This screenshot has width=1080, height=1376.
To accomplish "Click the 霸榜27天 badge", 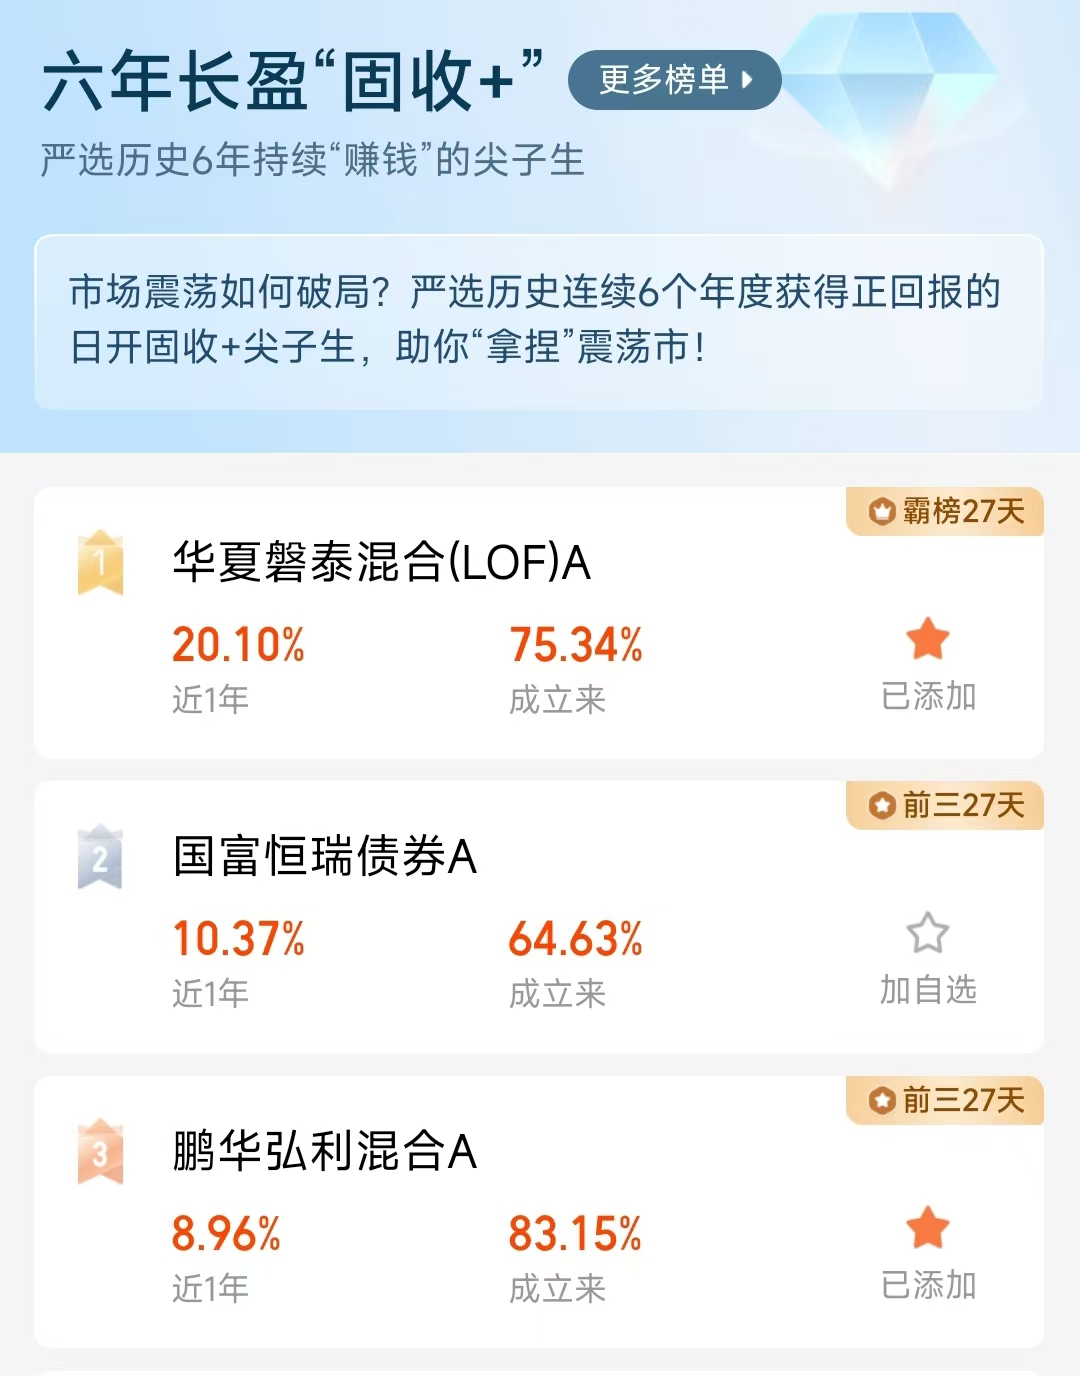I will click(945, 511).
